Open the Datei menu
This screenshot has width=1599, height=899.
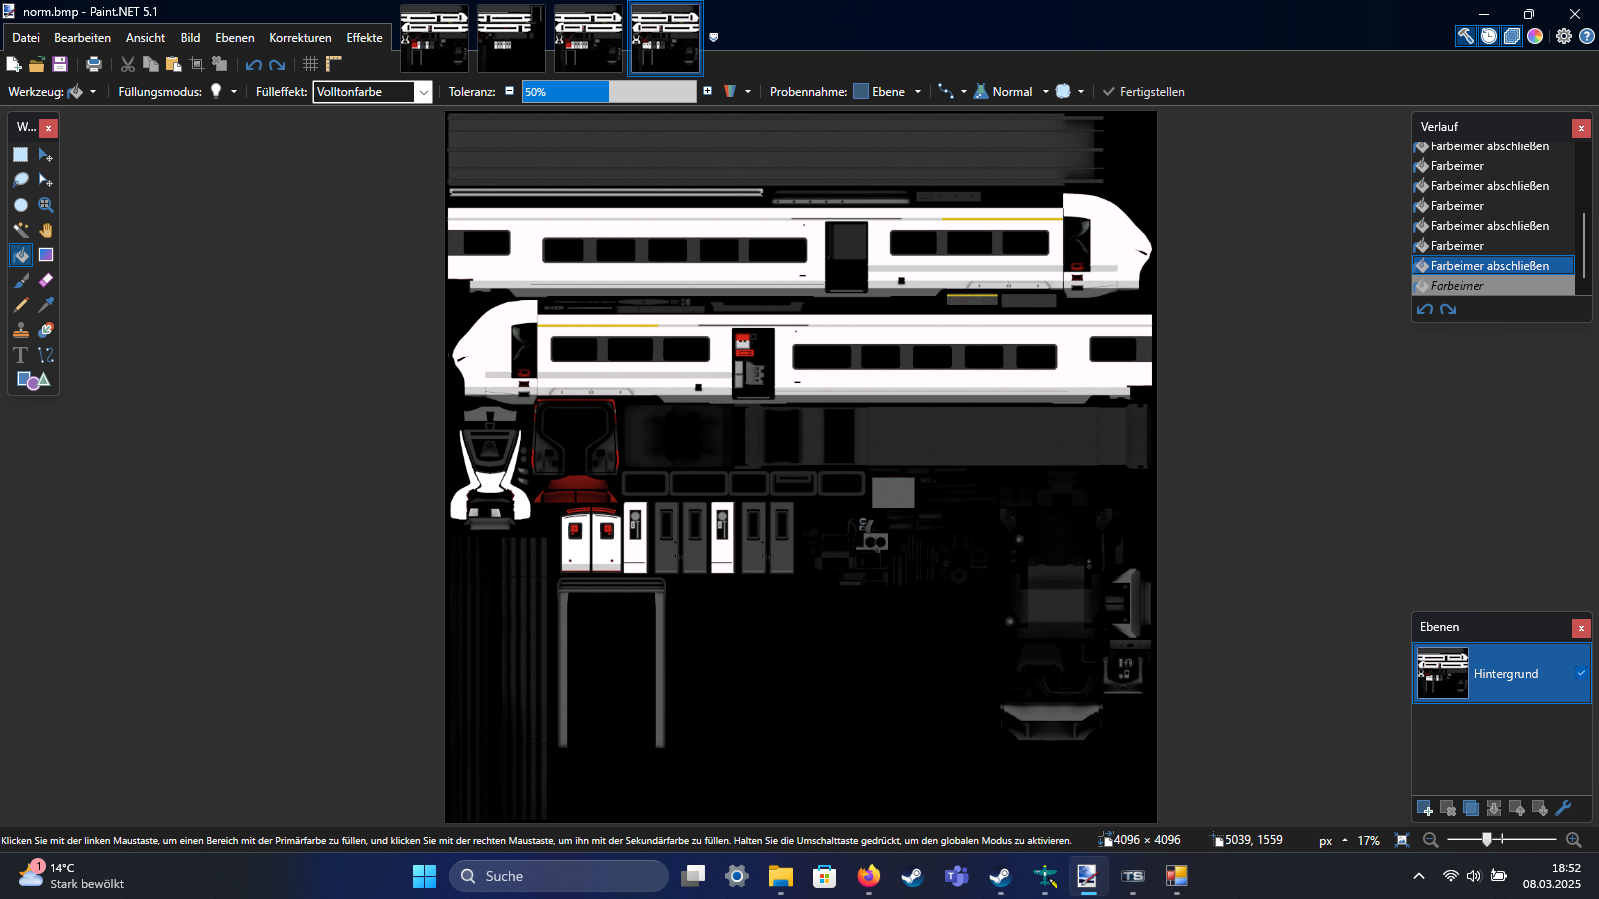pos(26,38)
